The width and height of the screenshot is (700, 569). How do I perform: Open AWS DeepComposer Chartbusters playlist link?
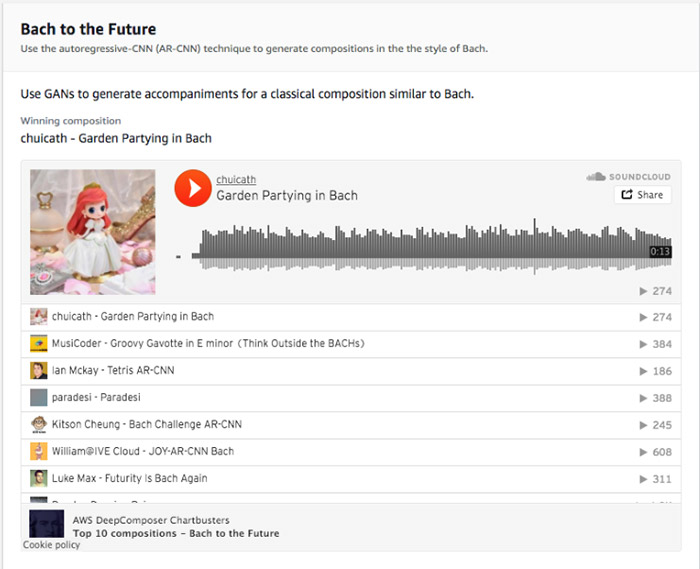151,520
